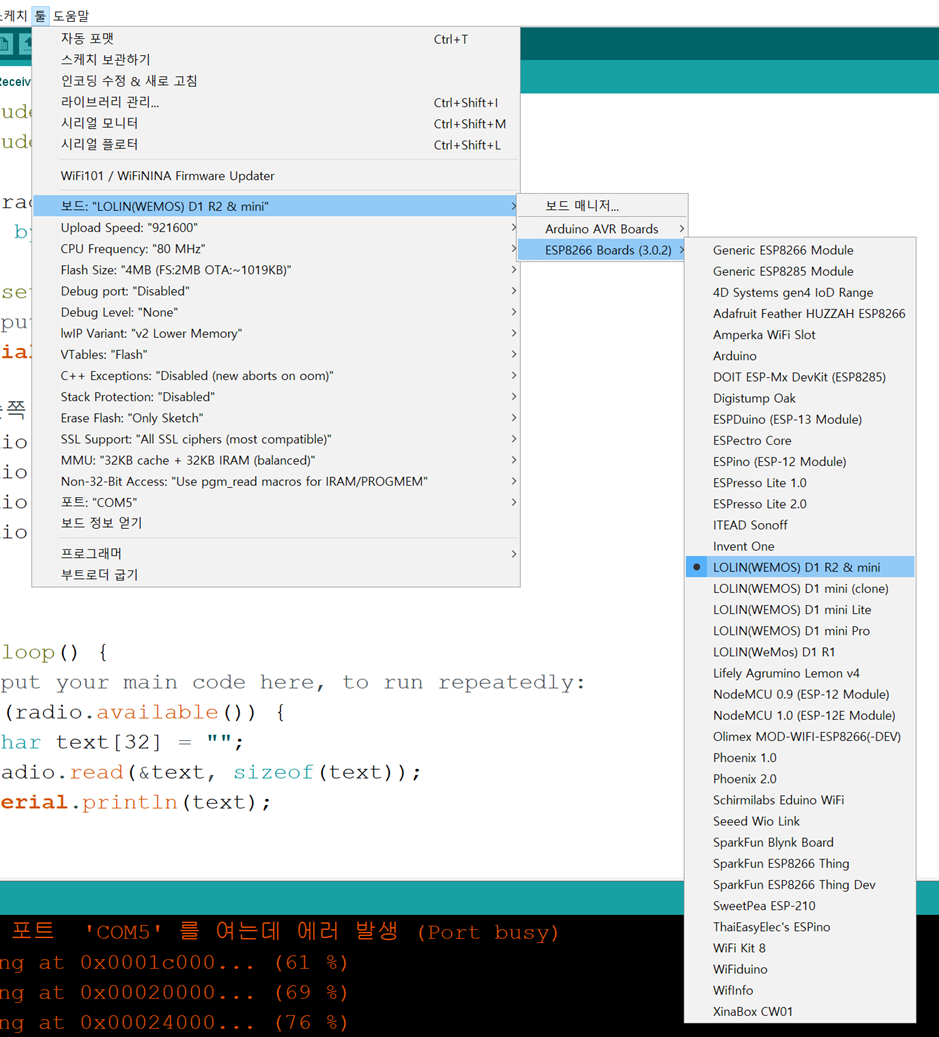Select ESPDuino (ESP-13 Module)
939x1037 pixels.
pos(800,419)
